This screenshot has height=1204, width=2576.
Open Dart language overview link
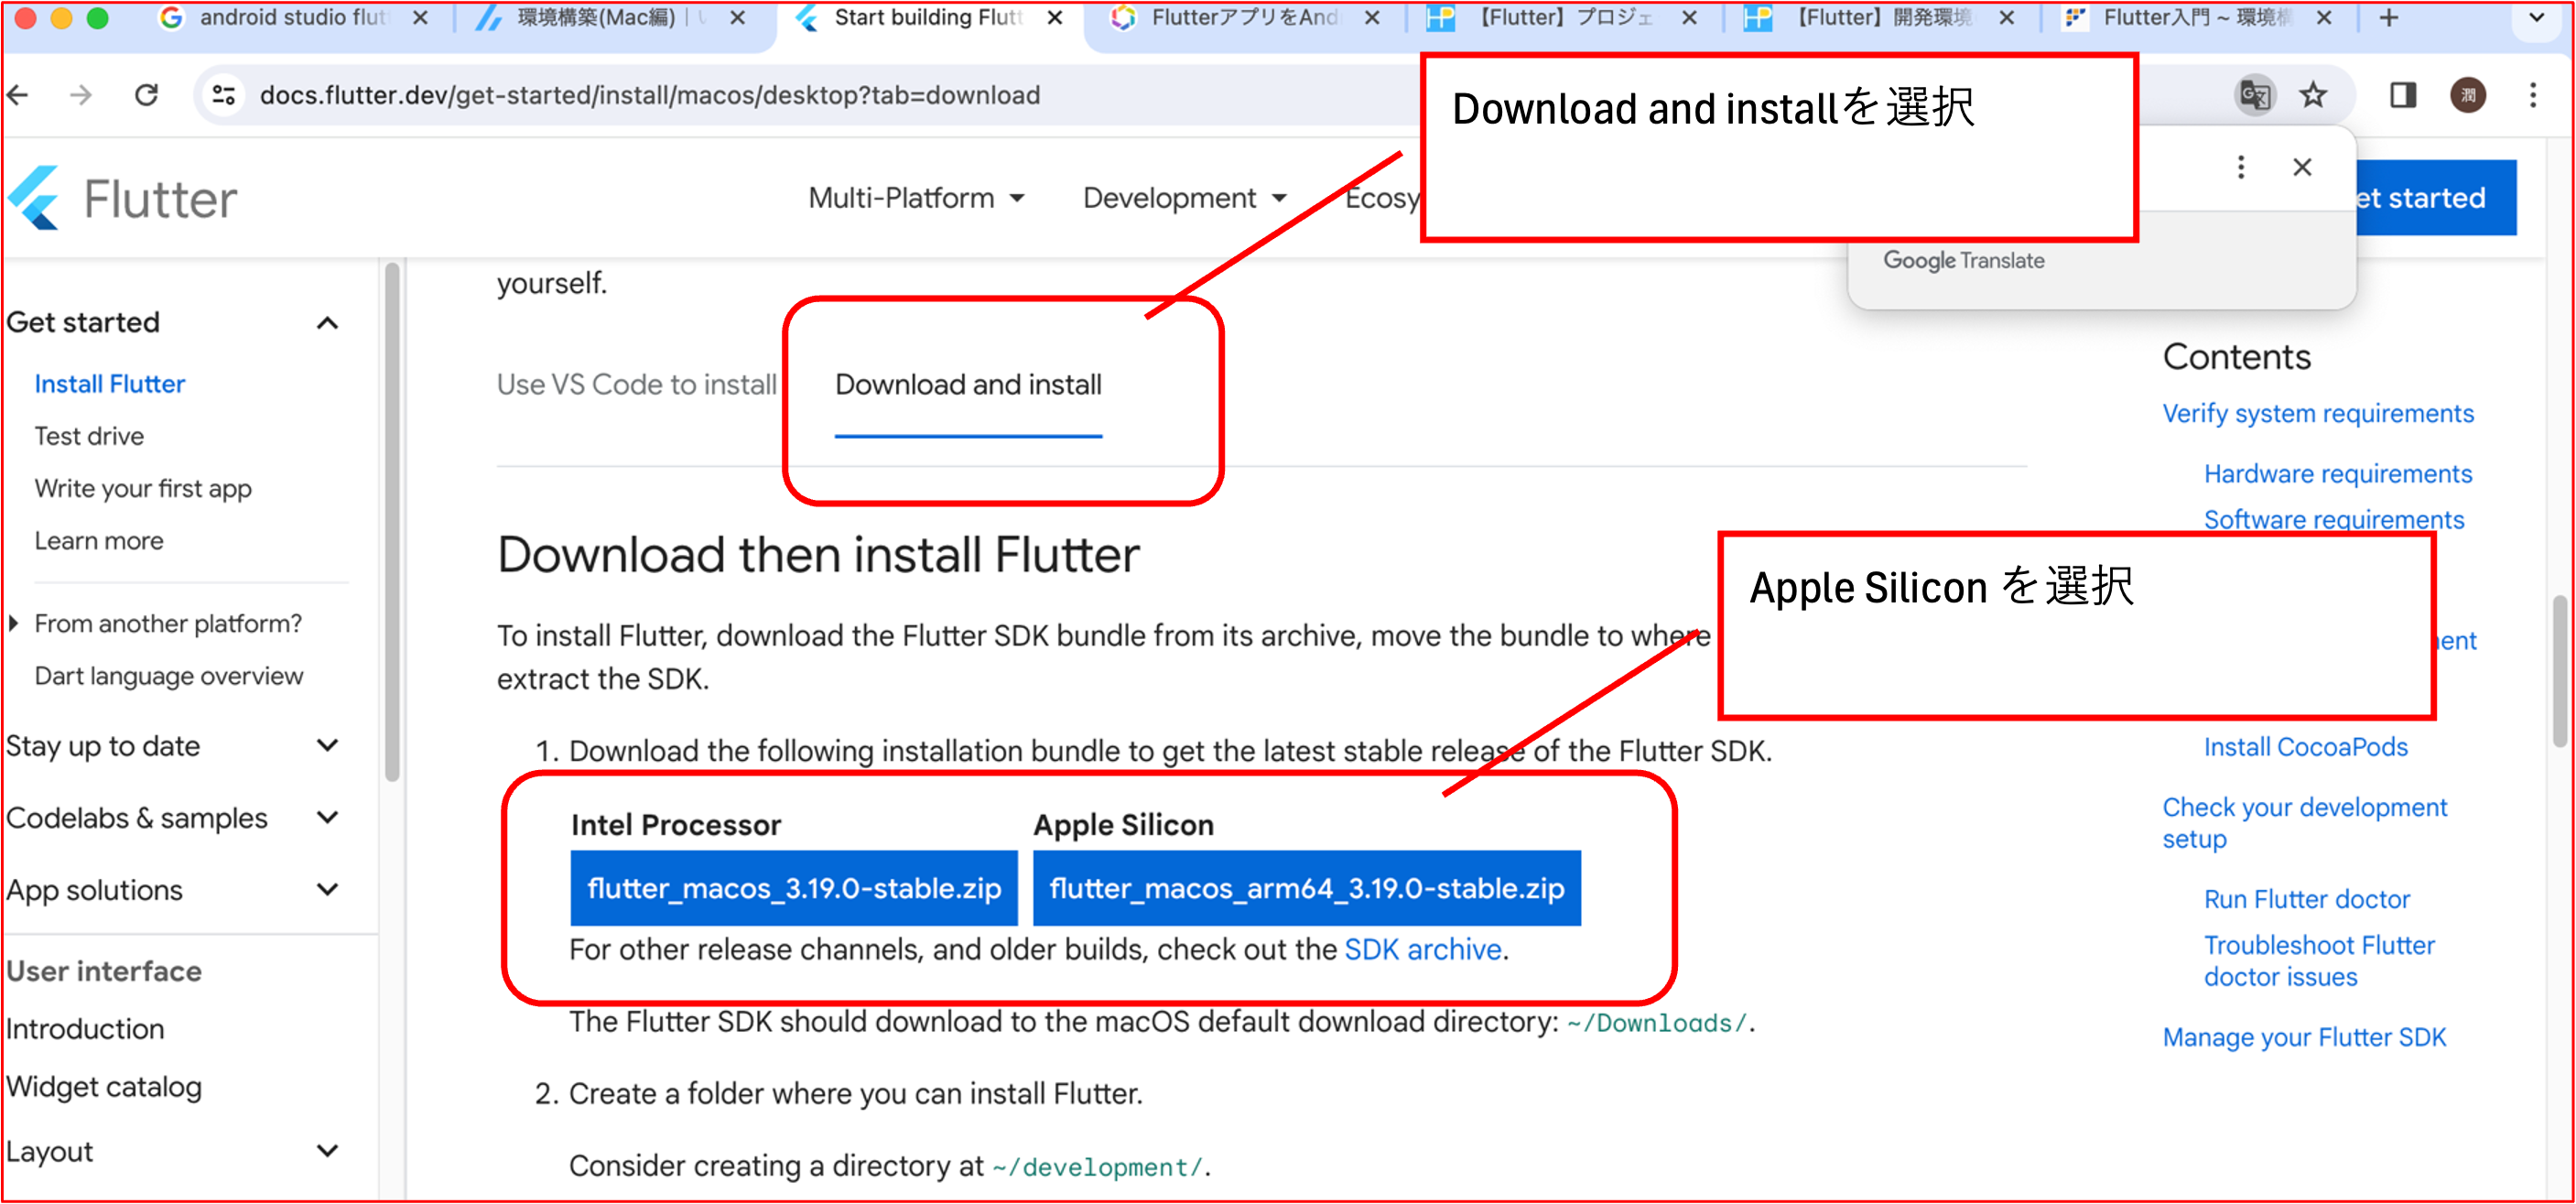click(169, 676)
